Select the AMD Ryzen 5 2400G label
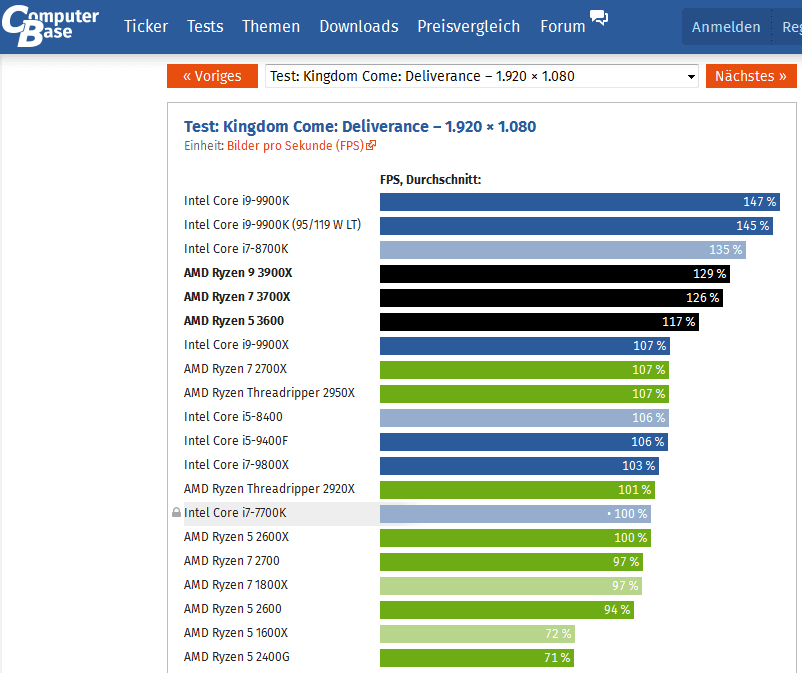Viewport: 802px width, 673px height. [237, 657]
